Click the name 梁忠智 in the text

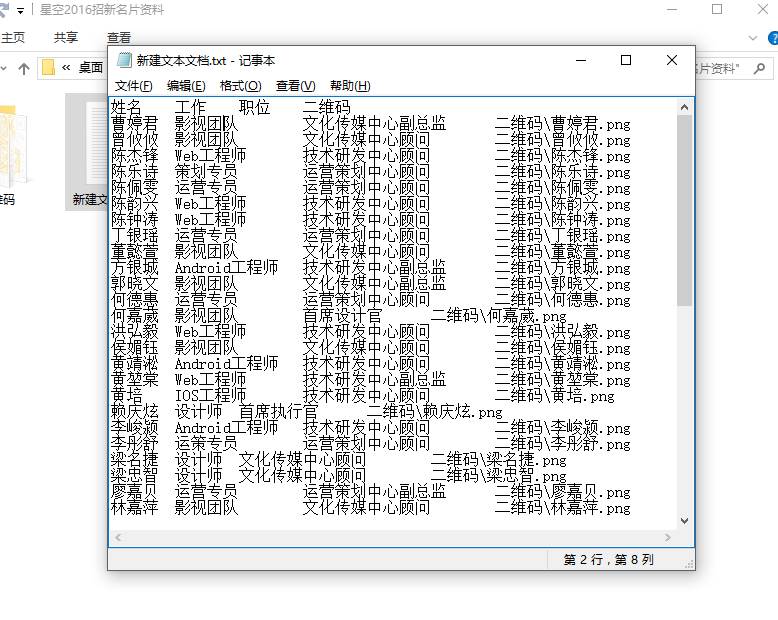134,476
